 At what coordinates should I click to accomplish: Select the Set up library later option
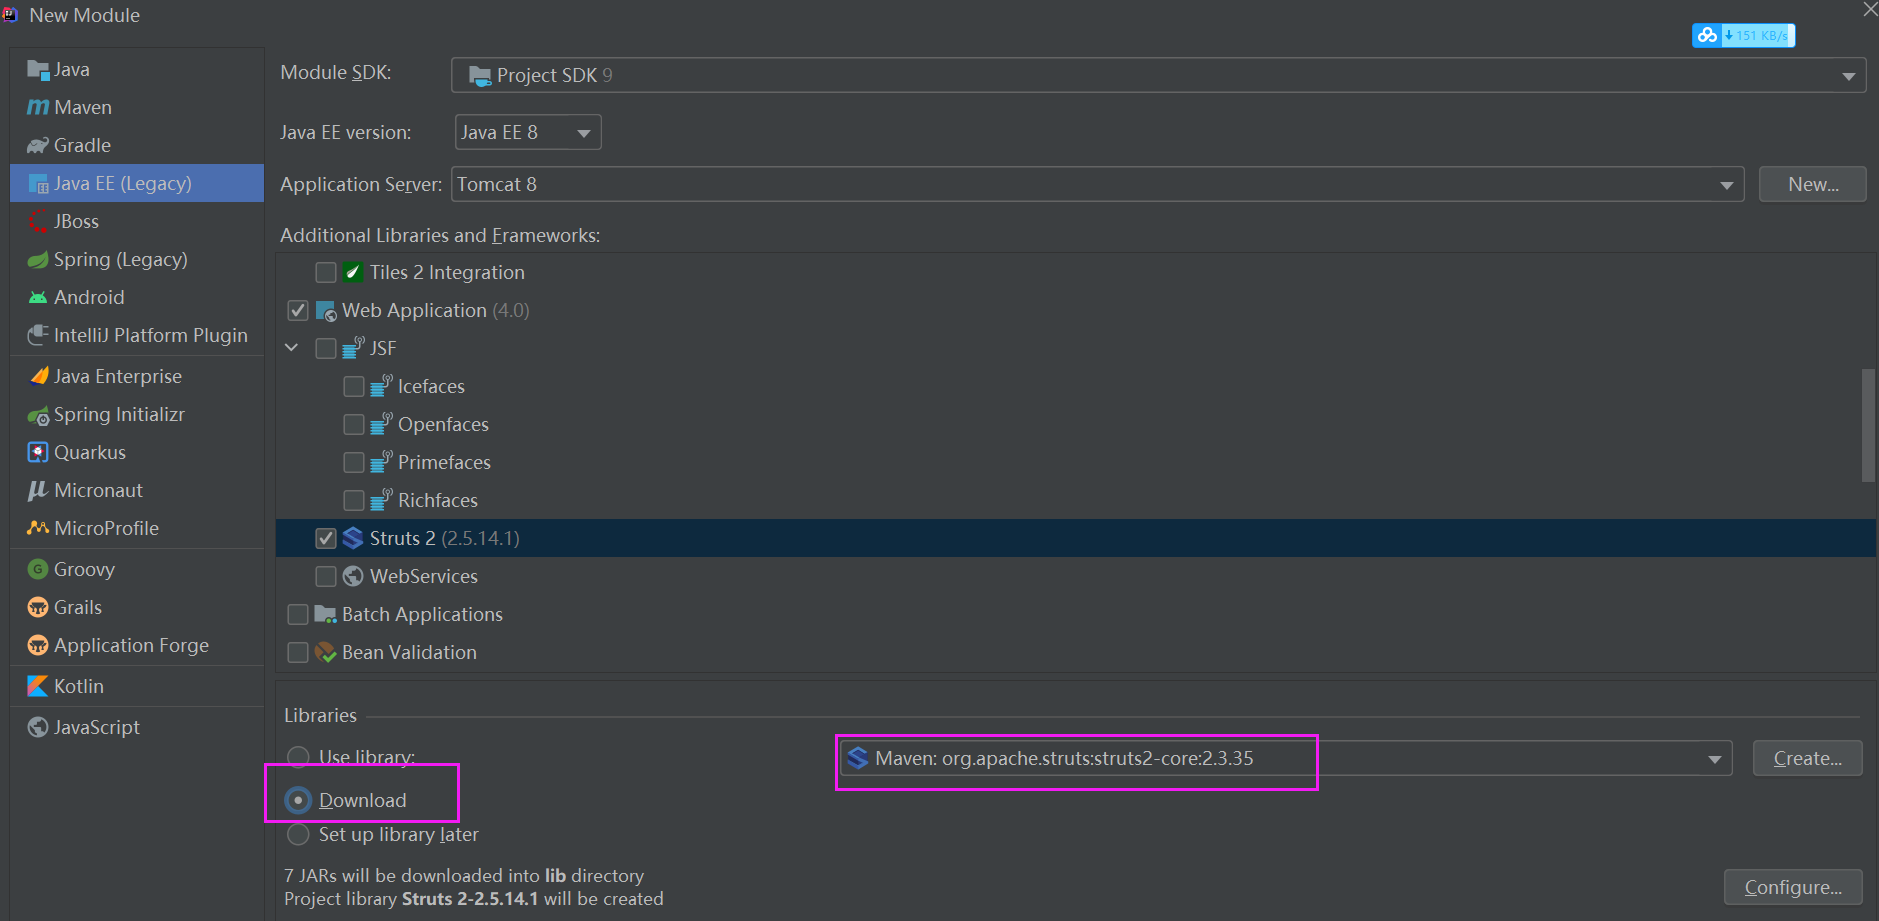298,834
